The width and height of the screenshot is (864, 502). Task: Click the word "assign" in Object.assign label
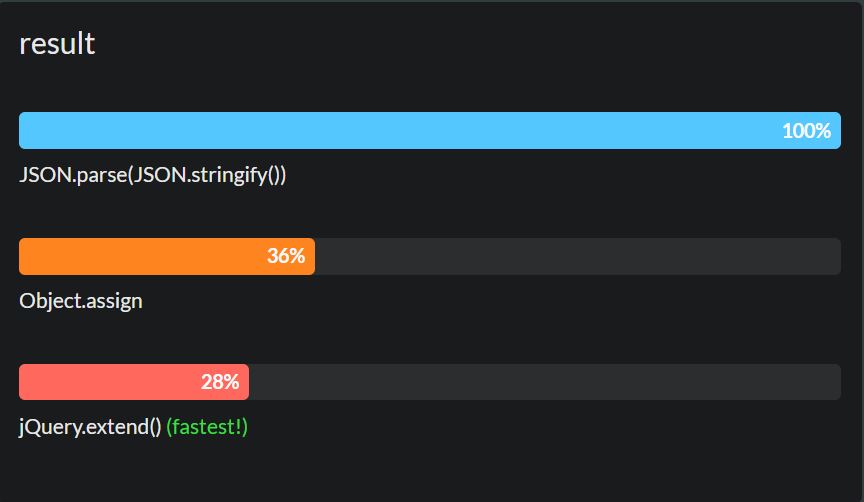click(x=114, y=301)
